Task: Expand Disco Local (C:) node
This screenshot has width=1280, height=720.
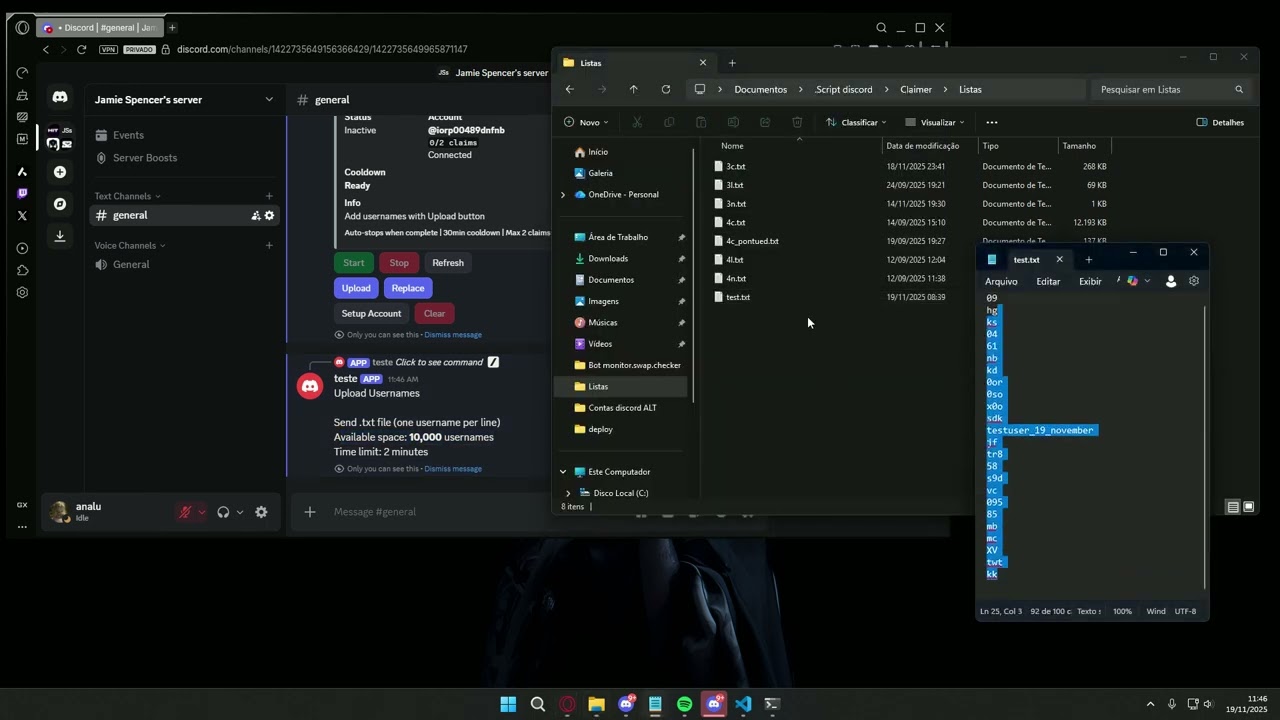Action: tap(568, 493)
